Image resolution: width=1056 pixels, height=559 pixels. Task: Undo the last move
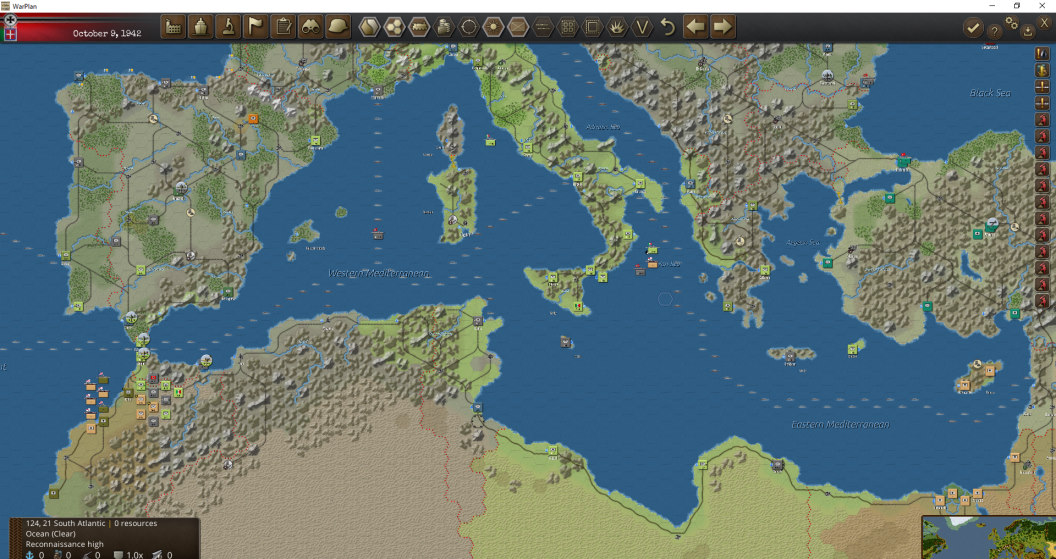click(x=667, y=27)
